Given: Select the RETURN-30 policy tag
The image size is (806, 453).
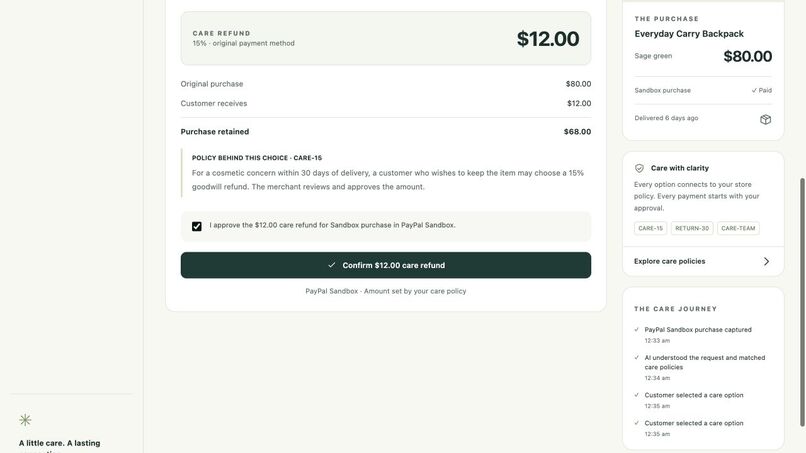Looking at the screenshot, I should [x=692, y=228].
